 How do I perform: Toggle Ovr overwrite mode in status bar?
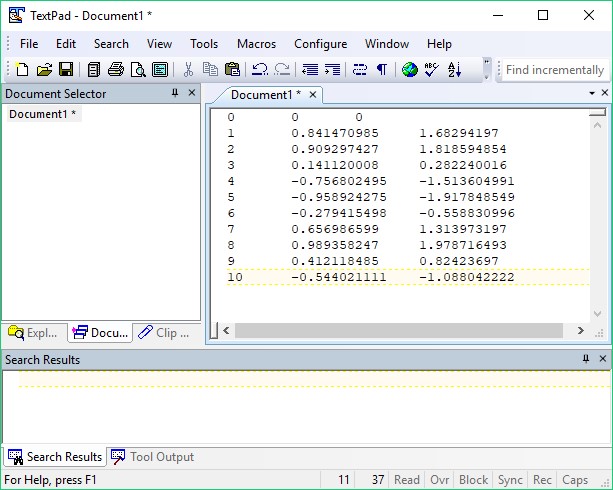(440, 480)
